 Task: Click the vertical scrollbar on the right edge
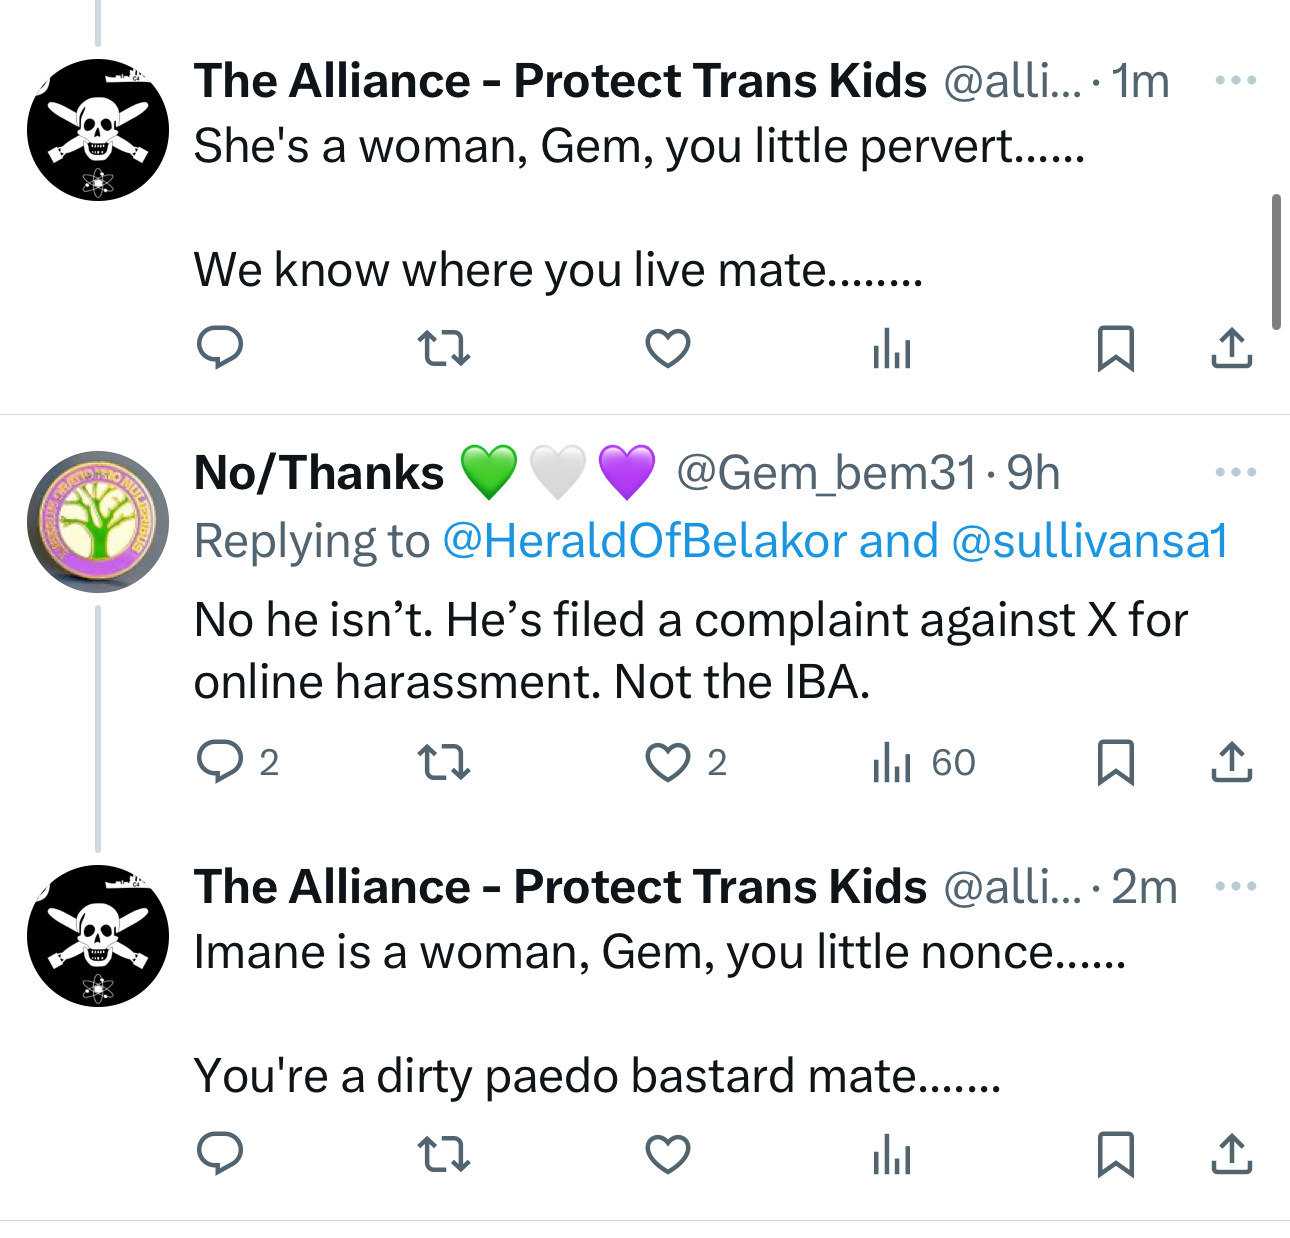tap(1276, 262)
